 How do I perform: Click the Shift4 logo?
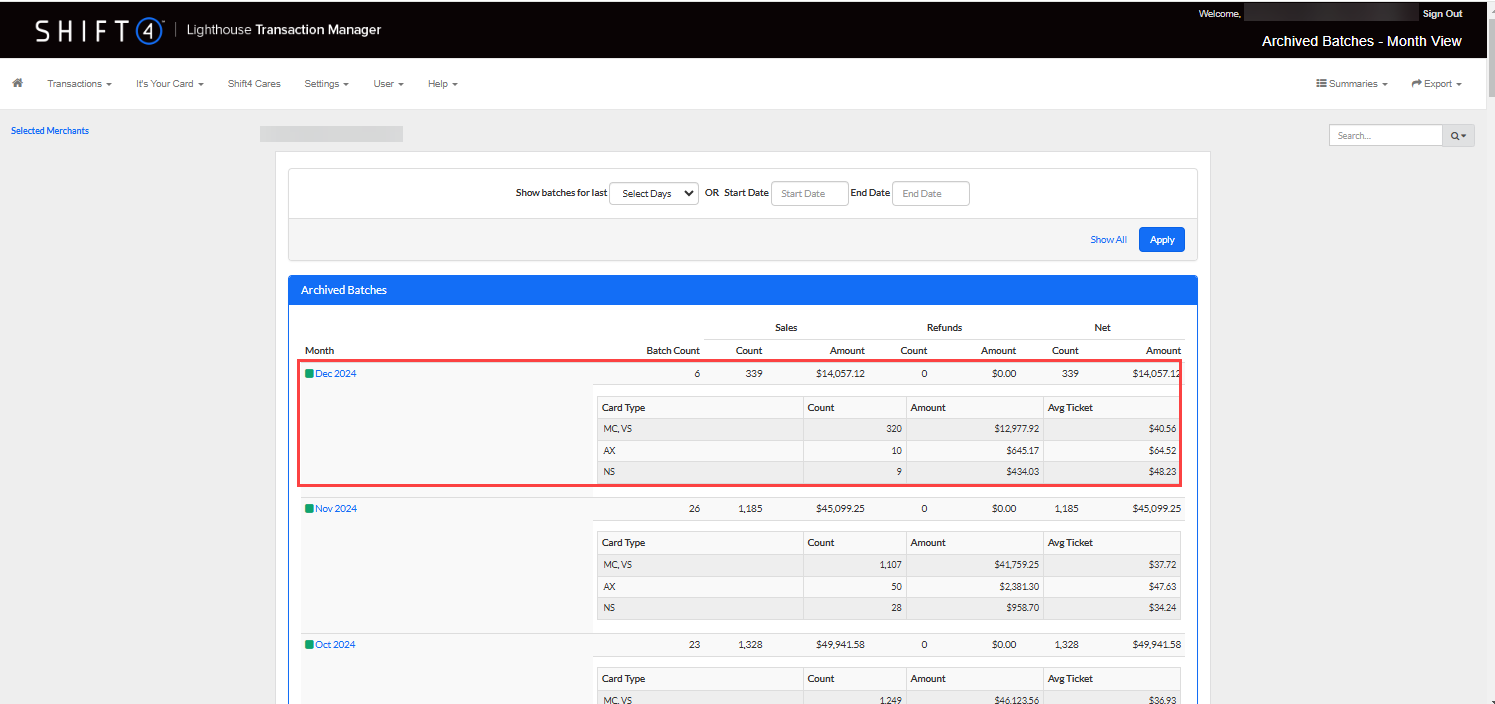(x=99, y=31)
